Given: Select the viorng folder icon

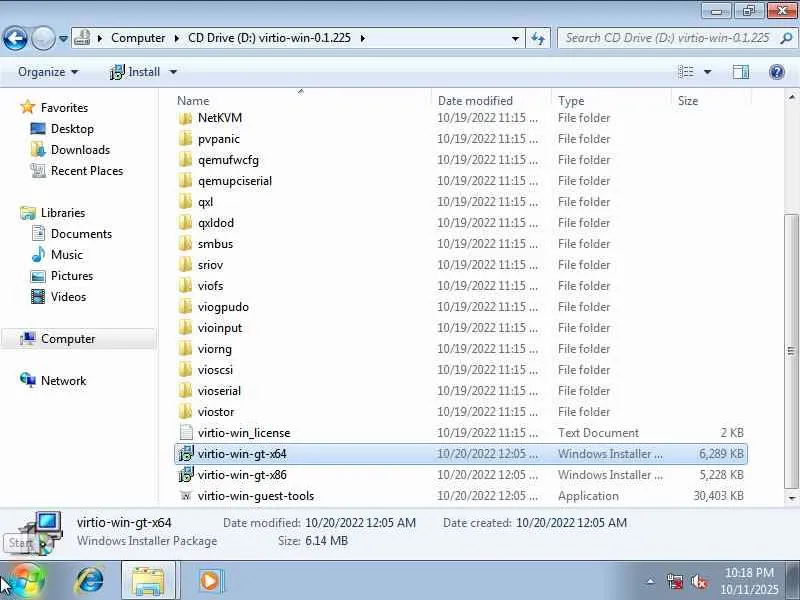Looking at the screenshot, I should tap(186, 348).
